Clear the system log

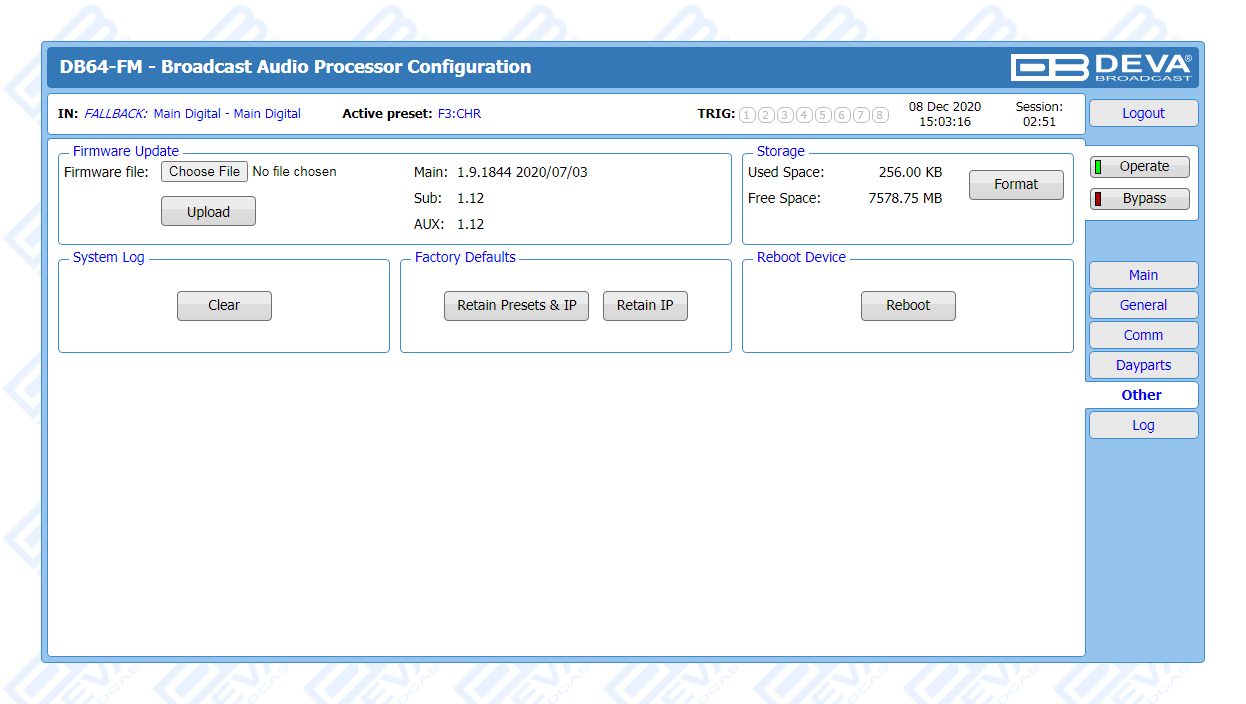tap(224, 306)
